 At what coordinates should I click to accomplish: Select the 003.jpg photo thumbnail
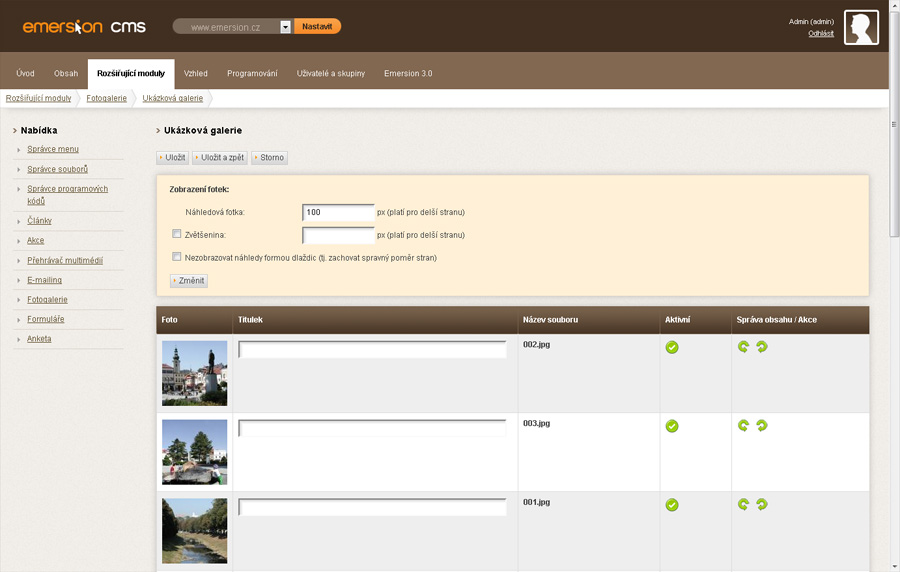[x=195, y=452]
